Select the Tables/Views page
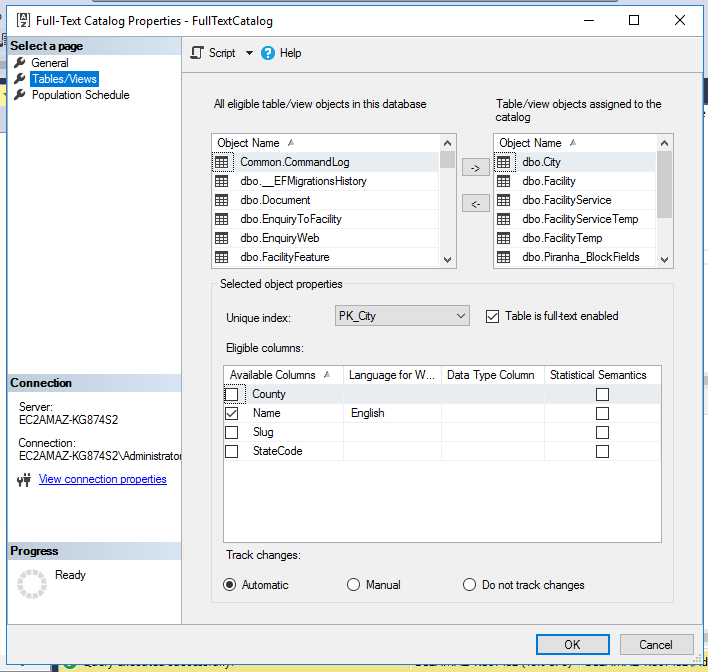 [x=64, y=79]
